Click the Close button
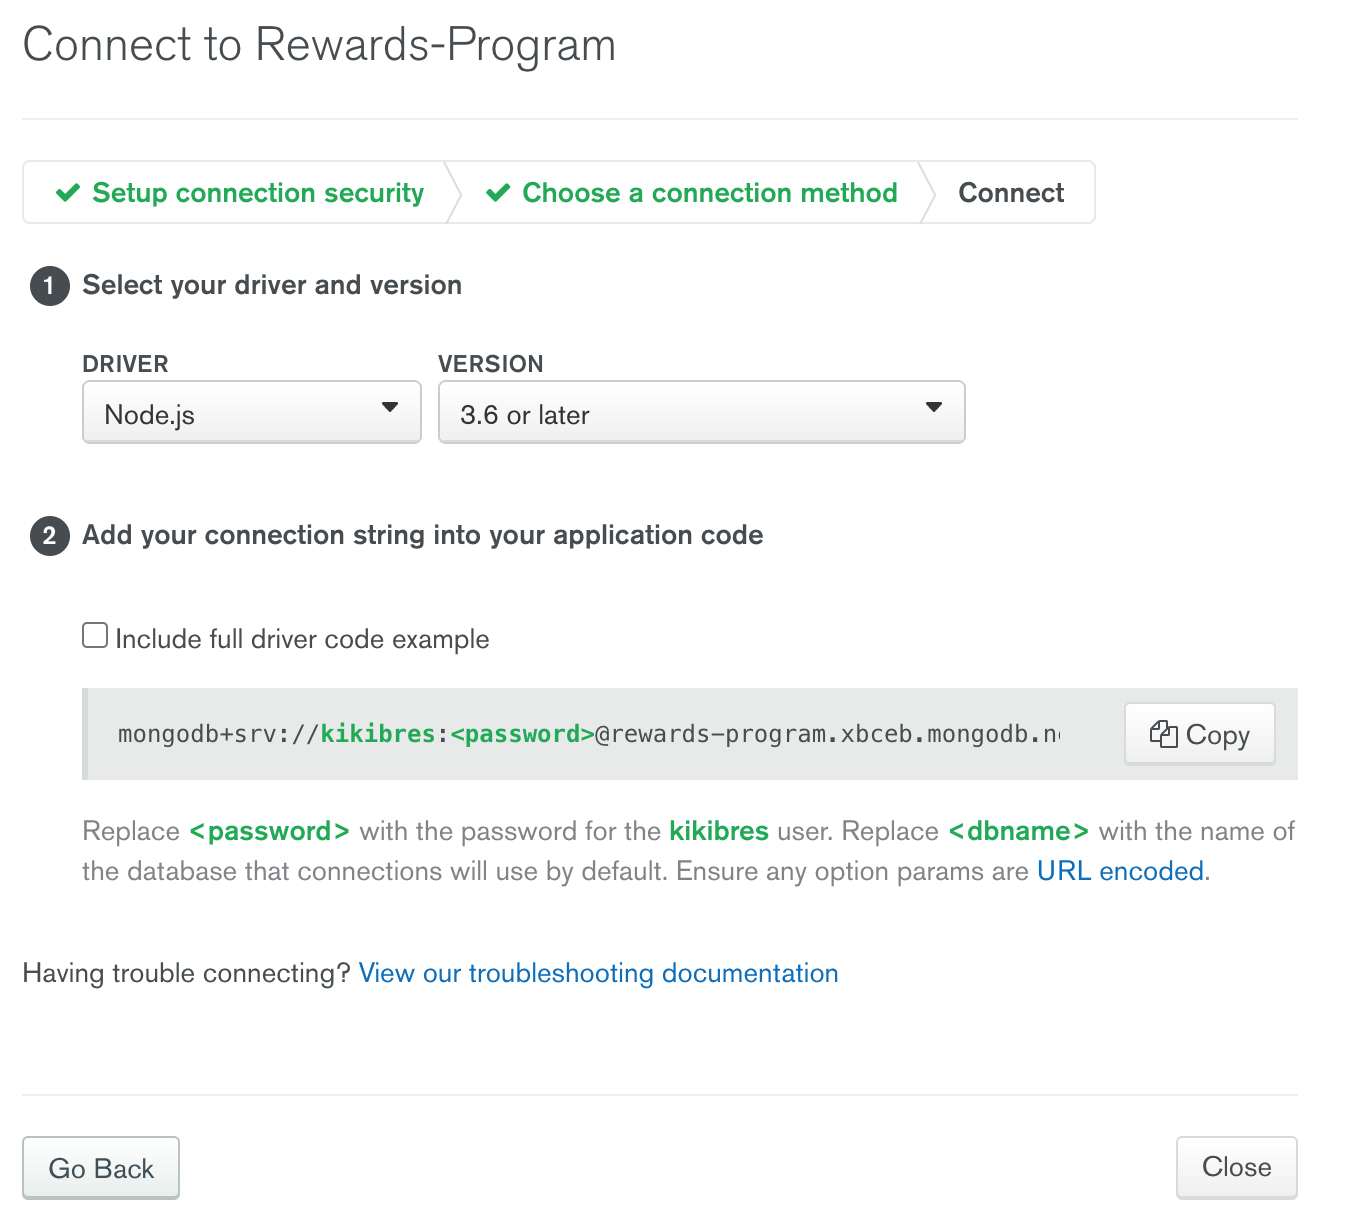The height and width of the screenshot is (1230, 1346). tap(1236, 1166)
